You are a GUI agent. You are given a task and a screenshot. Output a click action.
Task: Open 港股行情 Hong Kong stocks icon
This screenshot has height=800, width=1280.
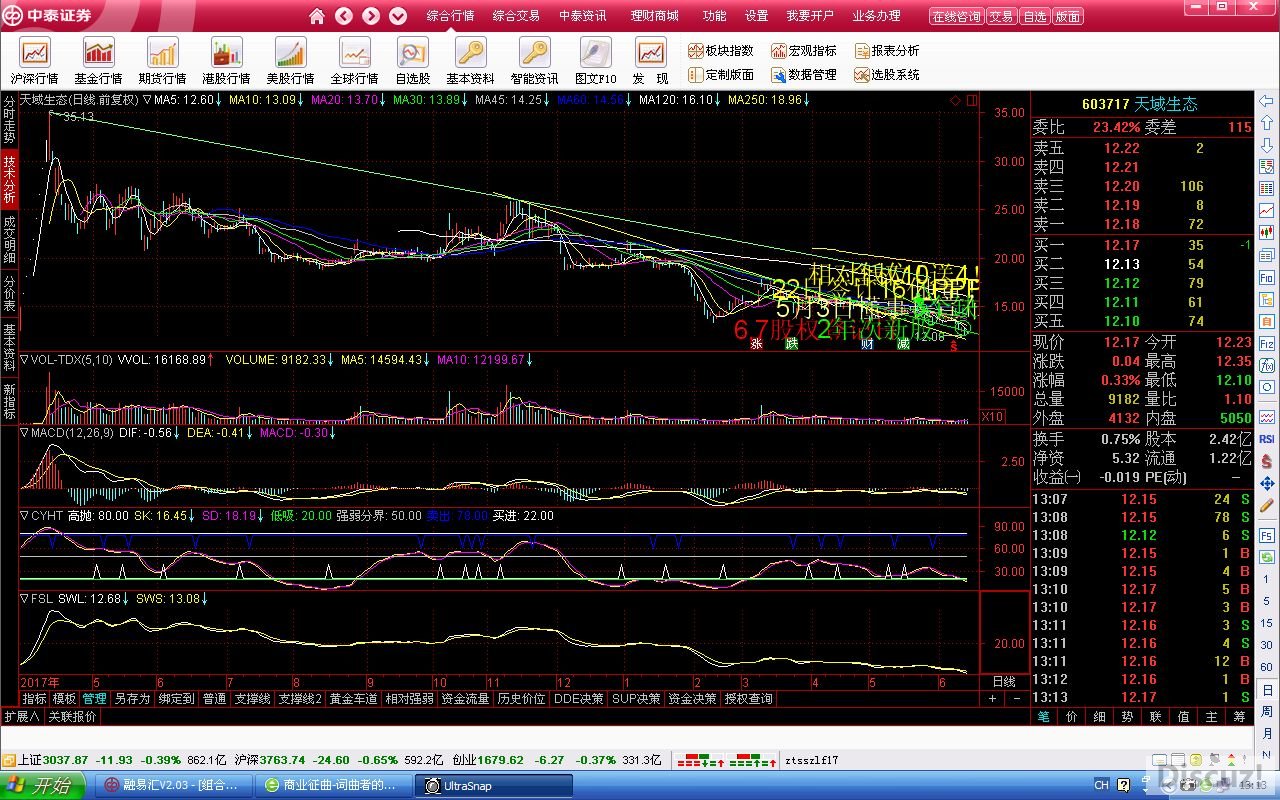(226, 61)
